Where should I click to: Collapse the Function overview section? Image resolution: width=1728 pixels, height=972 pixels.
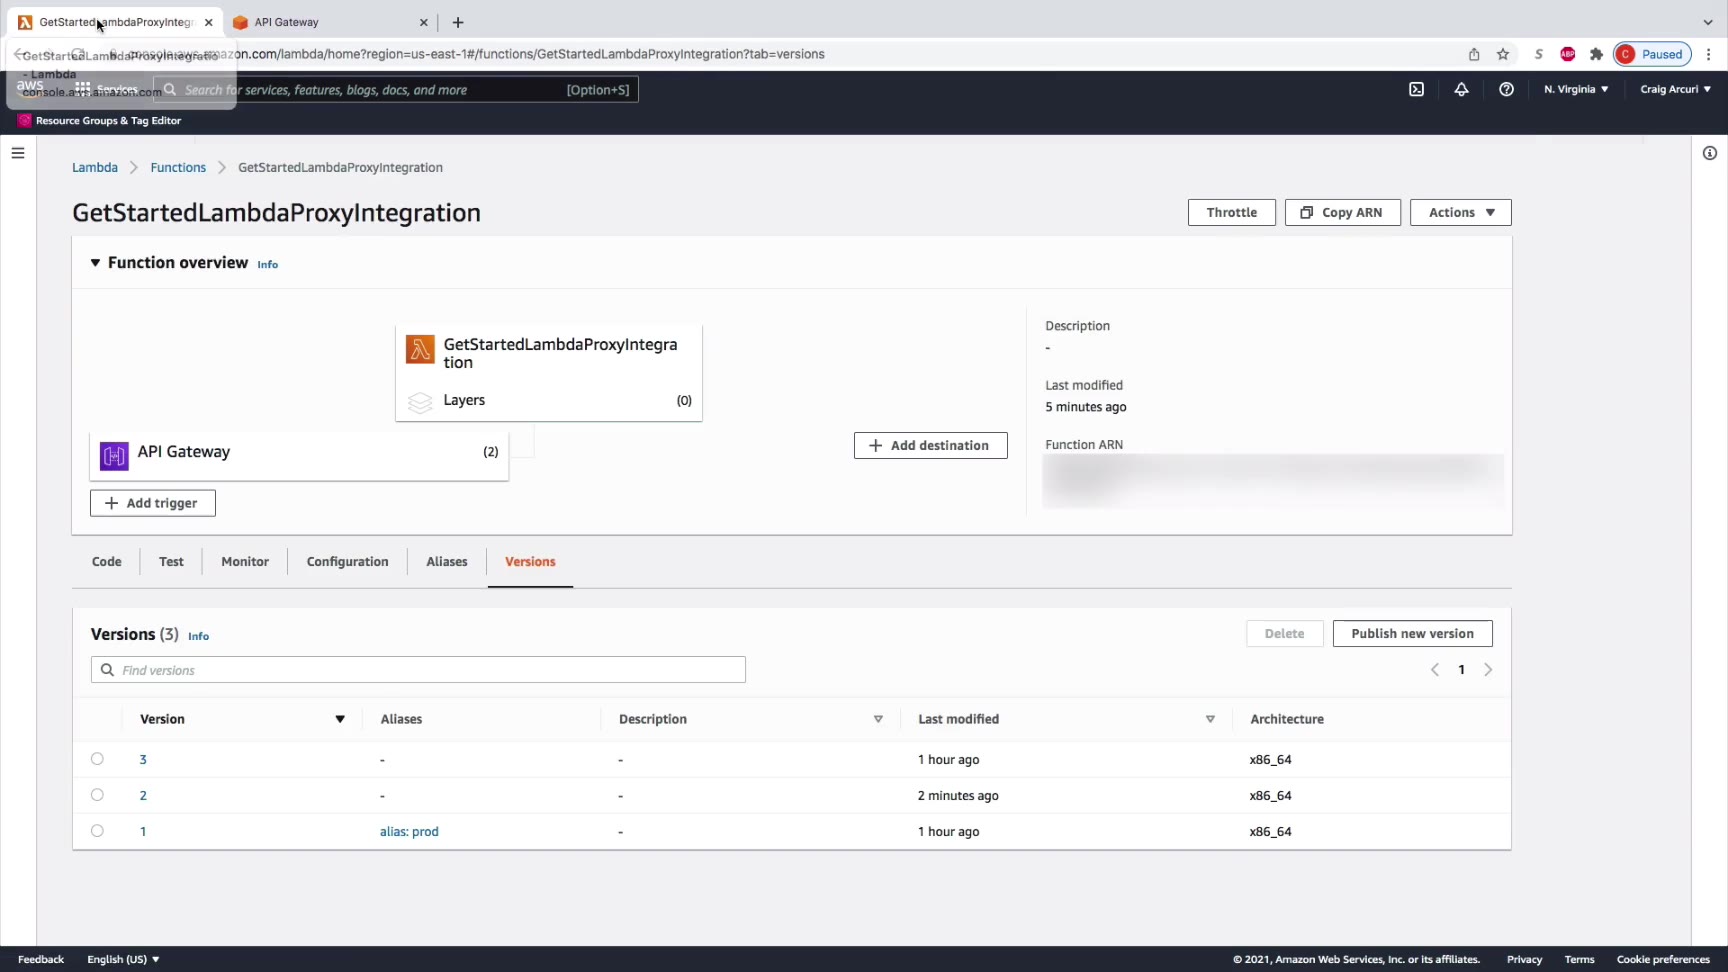(96, 263)
